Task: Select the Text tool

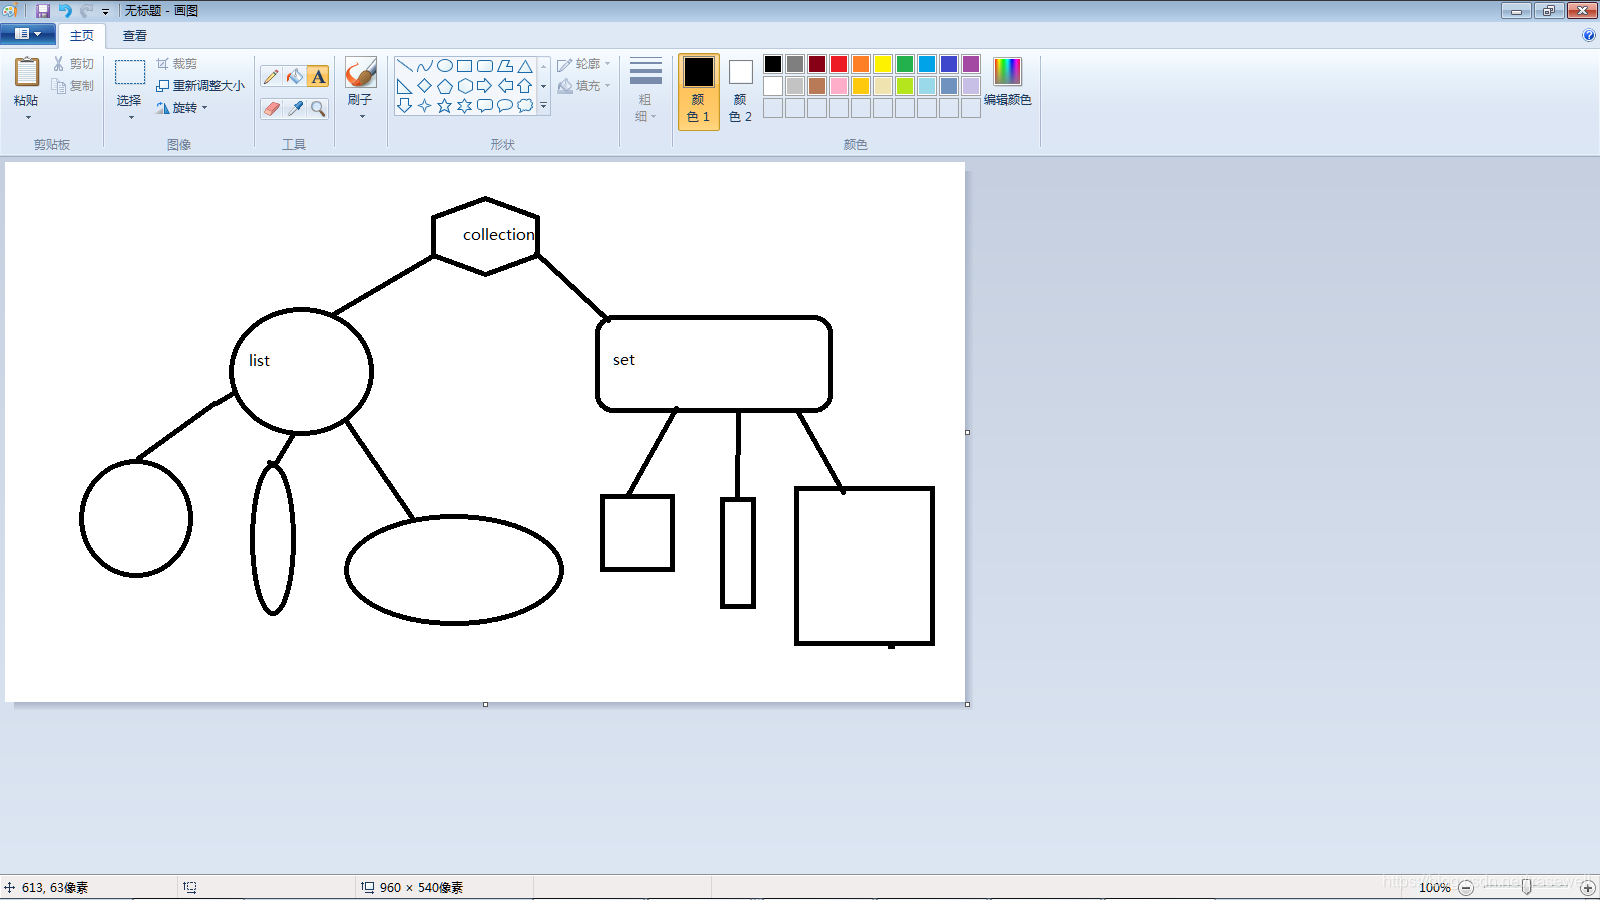Action: [318, 76]
